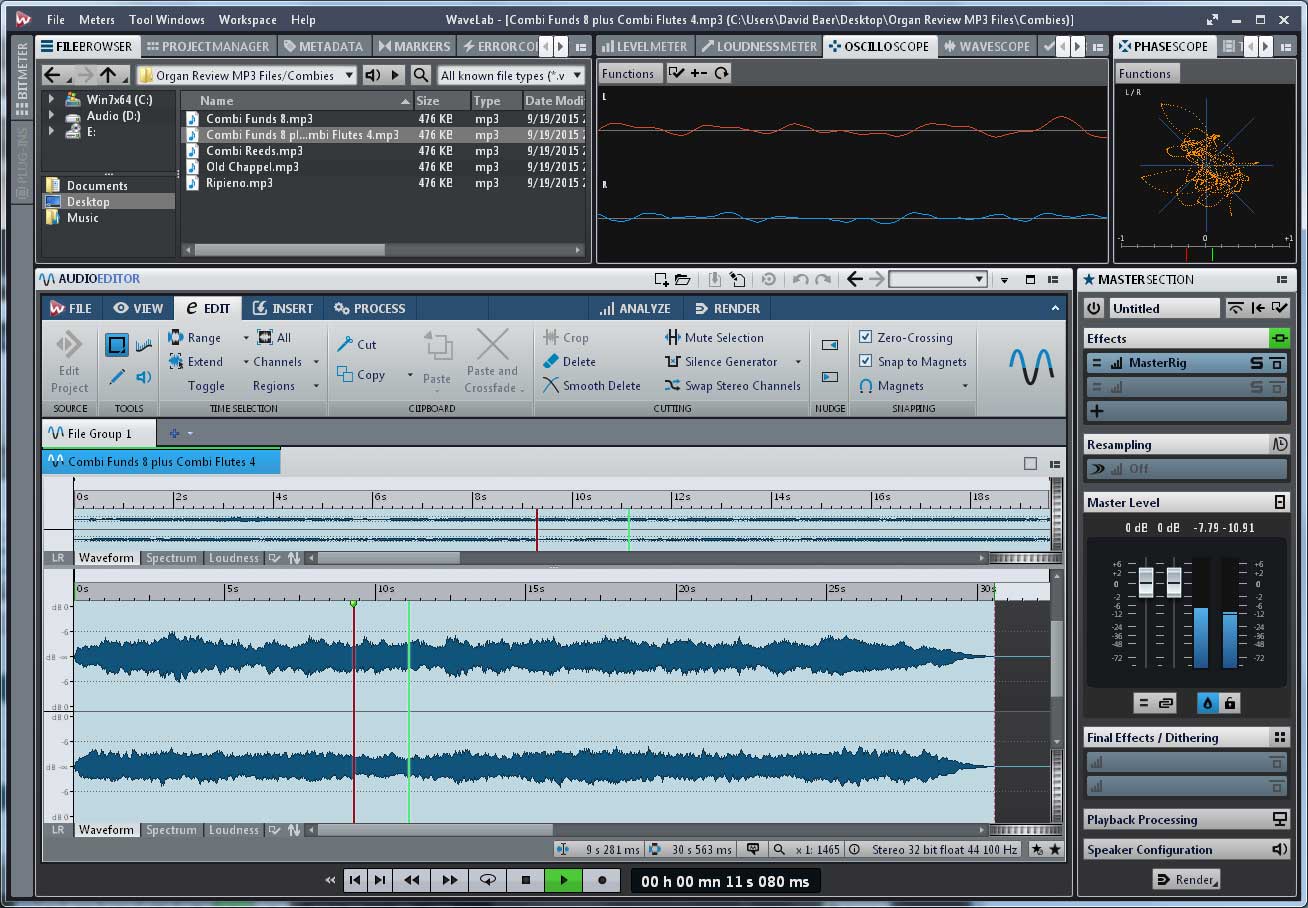
Task: Click the nudge right icon
Action: tap(830, 377)
